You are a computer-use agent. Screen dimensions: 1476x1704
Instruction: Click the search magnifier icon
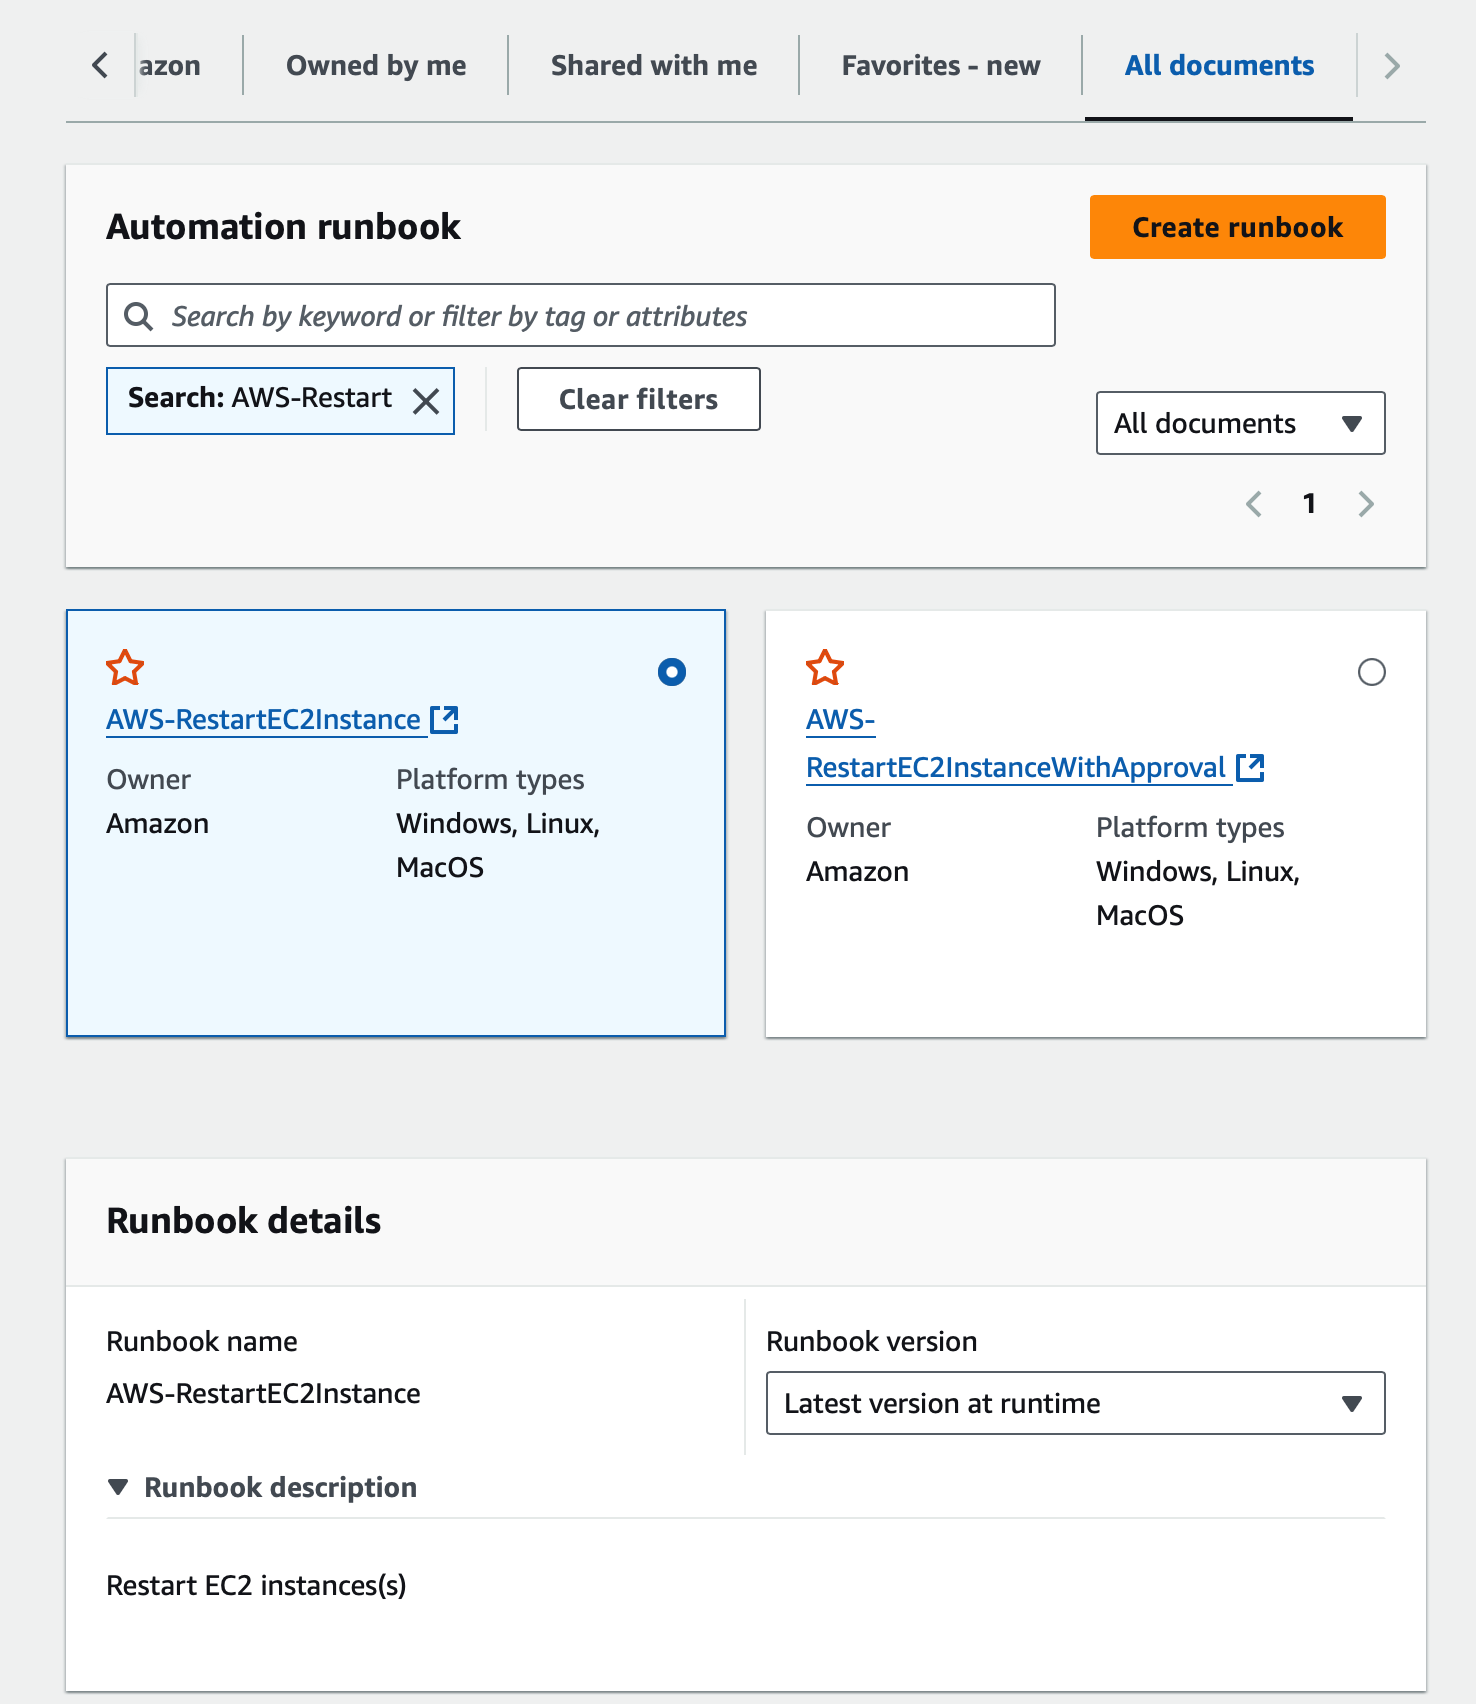138,316
